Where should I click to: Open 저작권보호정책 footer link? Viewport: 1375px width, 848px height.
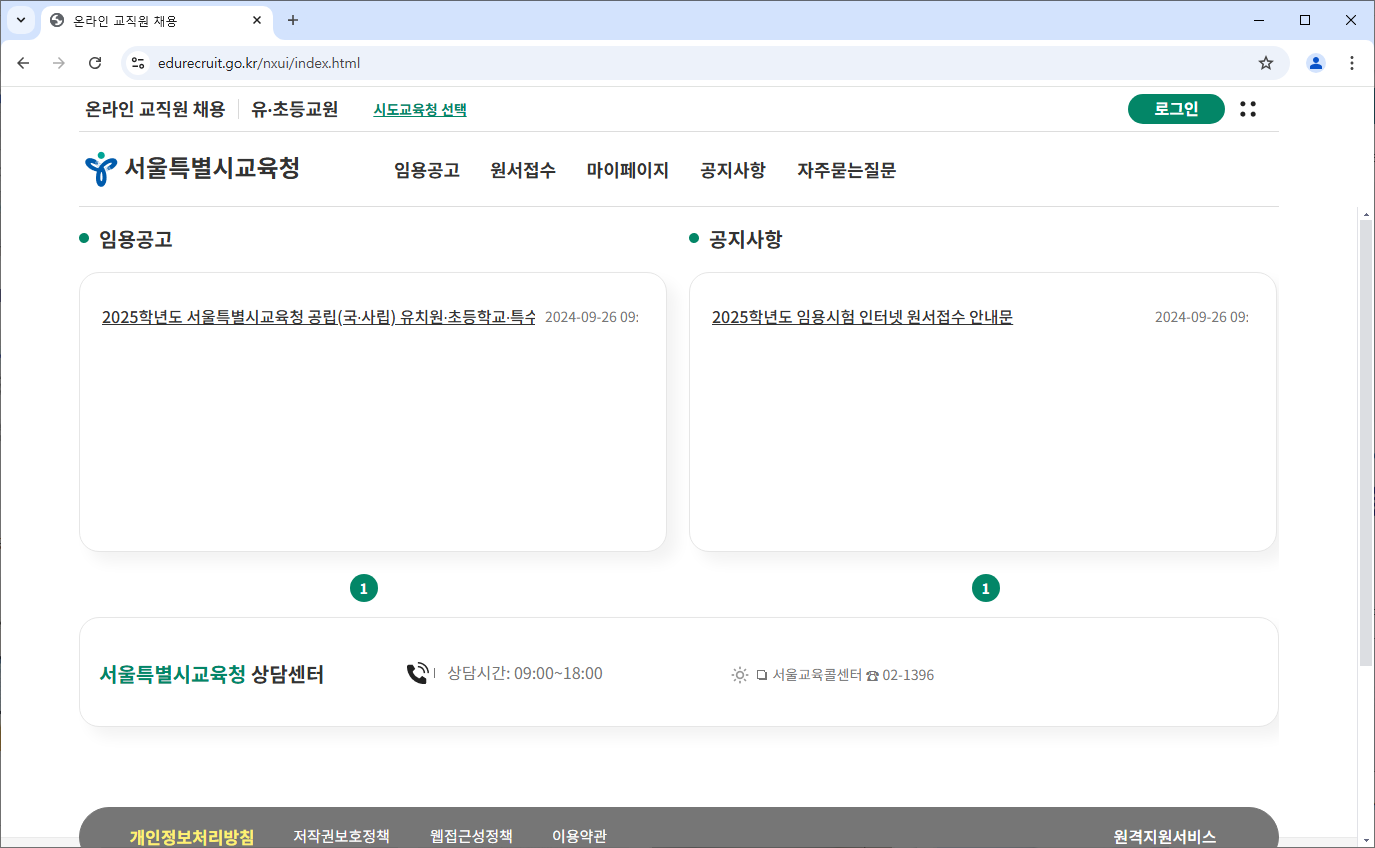pos(341,836)
